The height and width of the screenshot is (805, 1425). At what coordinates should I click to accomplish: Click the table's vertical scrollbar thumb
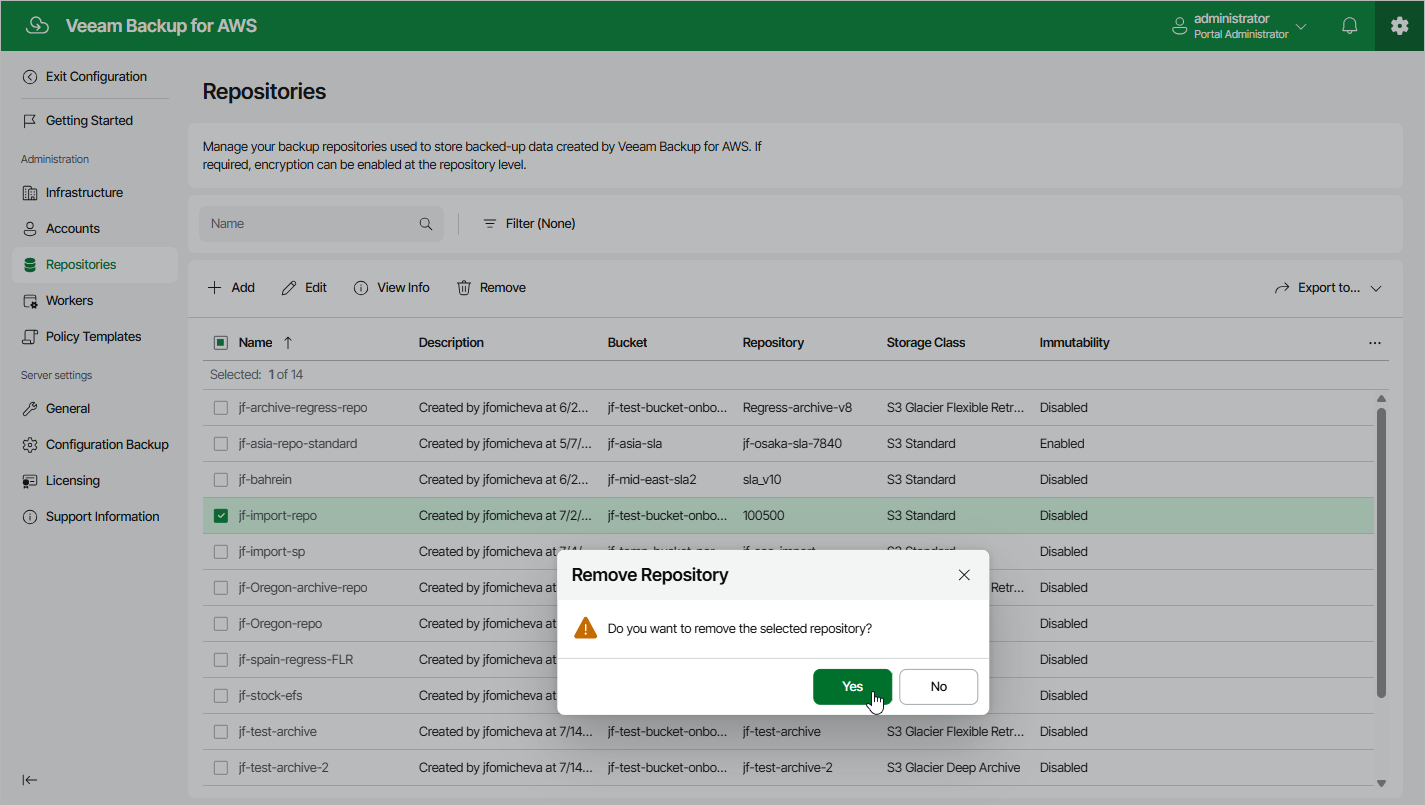1382,552
